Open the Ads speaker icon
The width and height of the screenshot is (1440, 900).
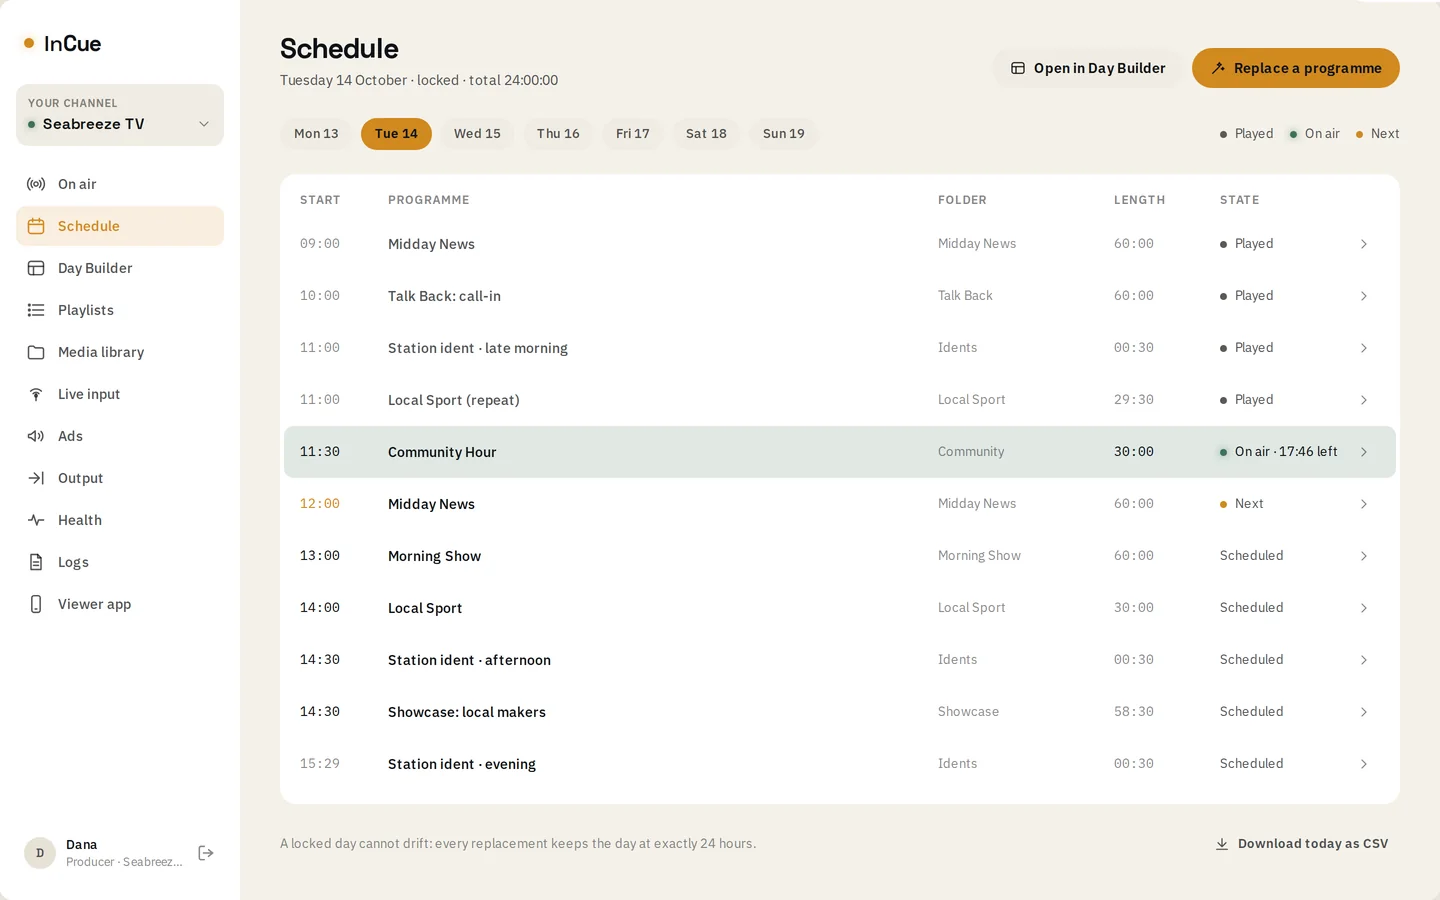click(x=36, y=436)
